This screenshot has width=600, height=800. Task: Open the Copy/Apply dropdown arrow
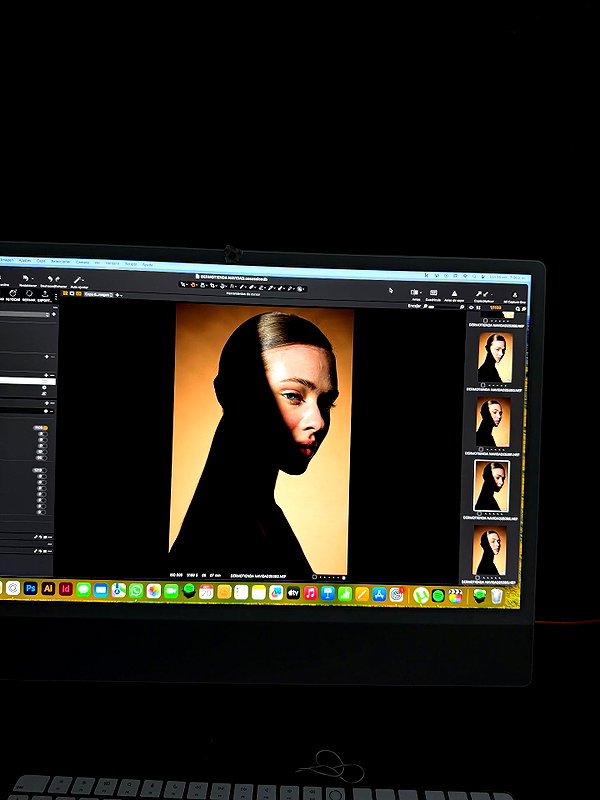[x=490, y=294]
